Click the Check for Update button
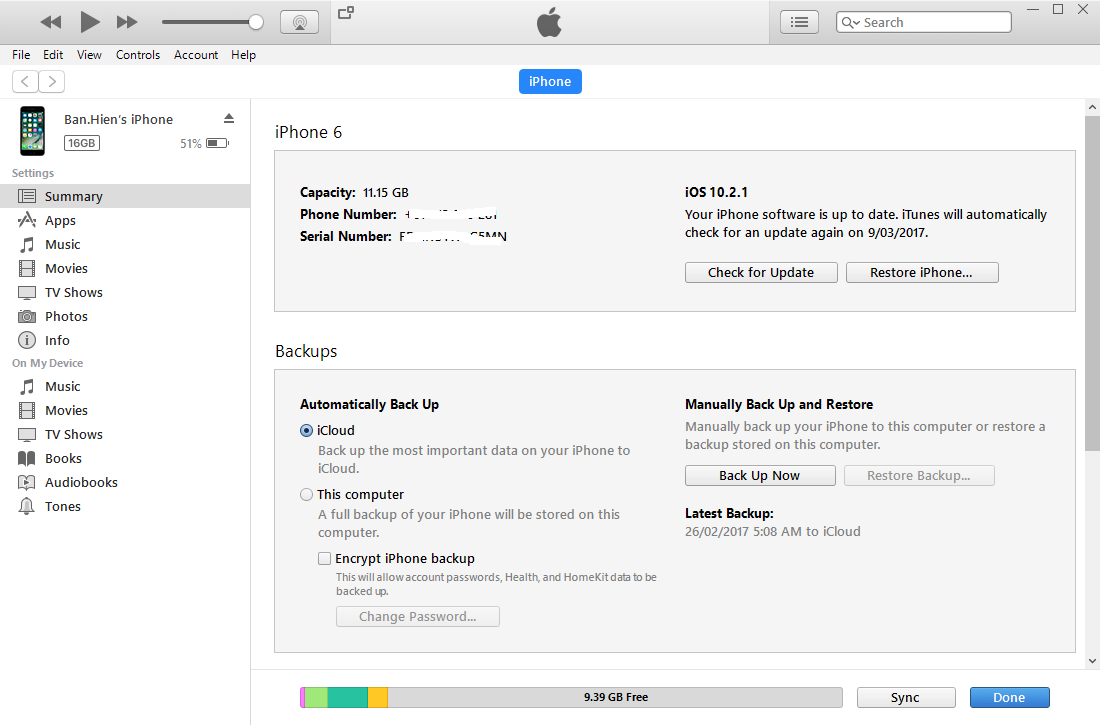1100x725 pixels. [x=761, y=272]
